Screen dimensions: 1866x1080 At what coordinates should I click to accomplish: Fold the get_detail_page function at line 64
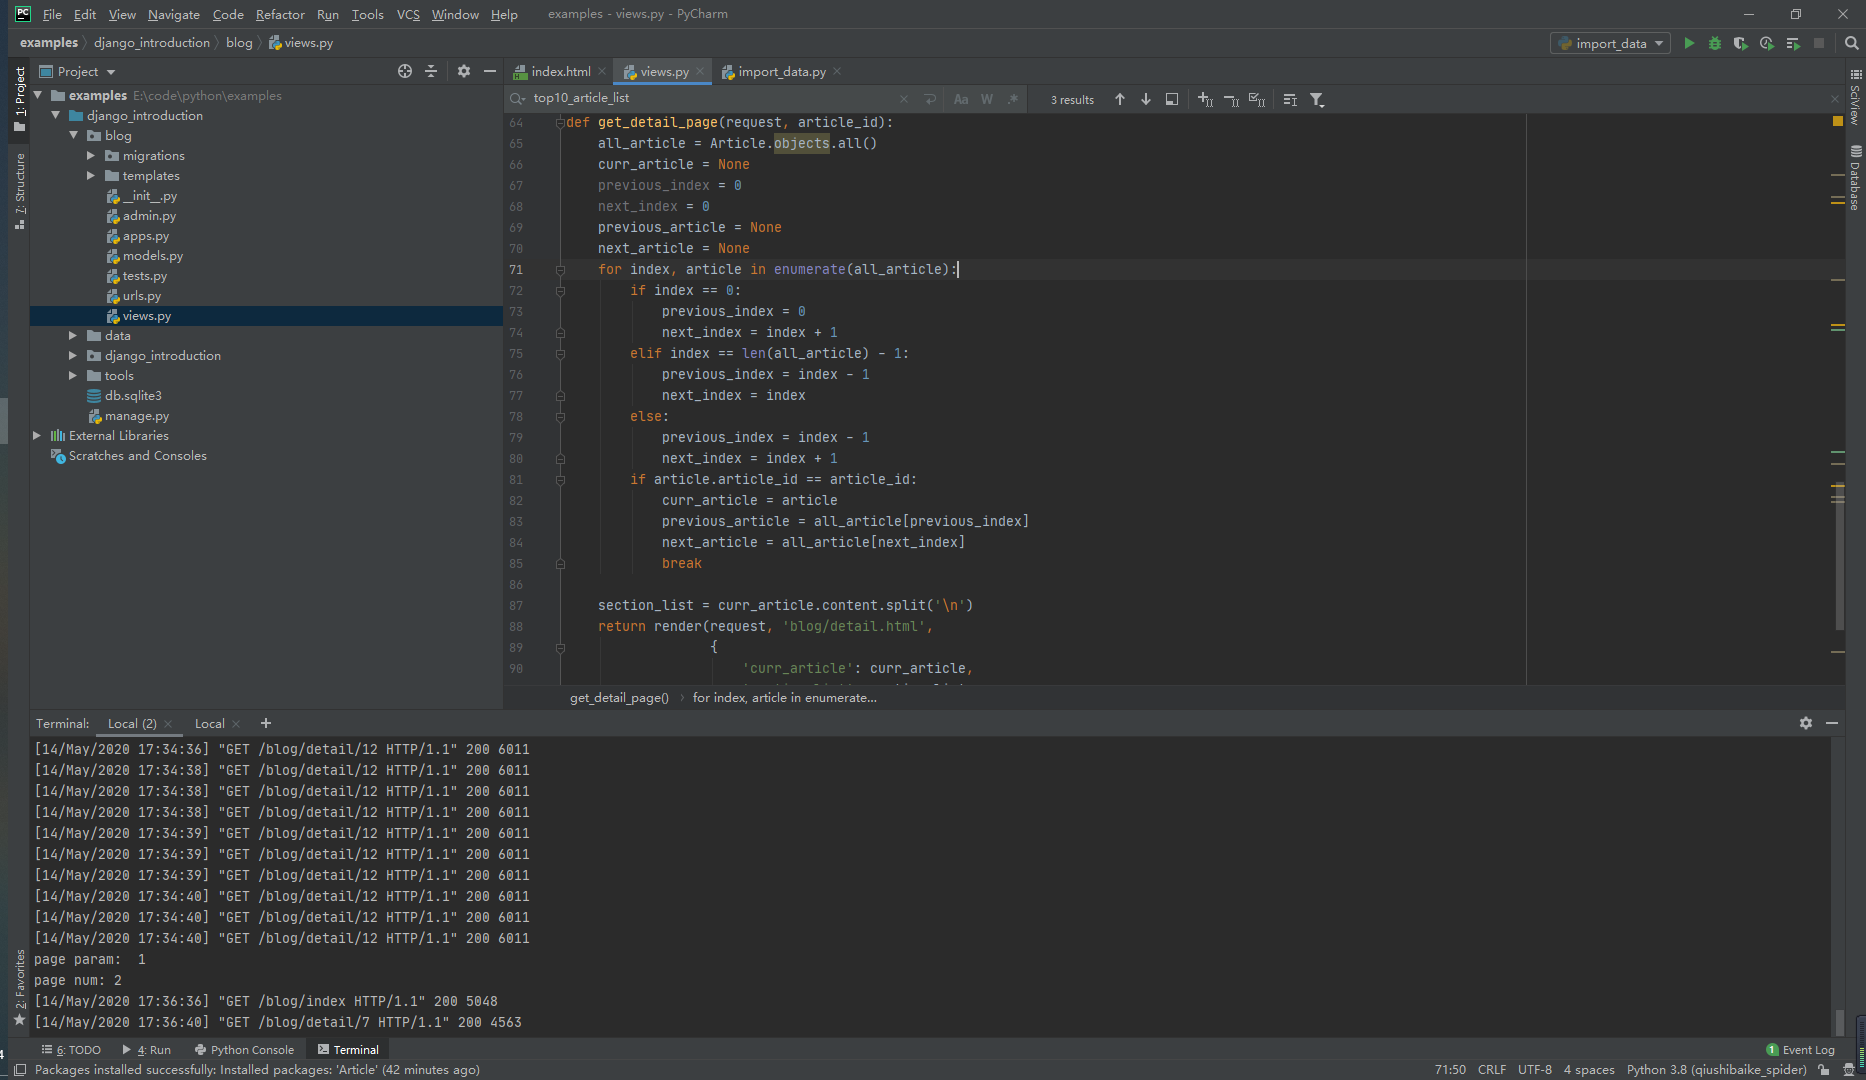pos(560,122)
